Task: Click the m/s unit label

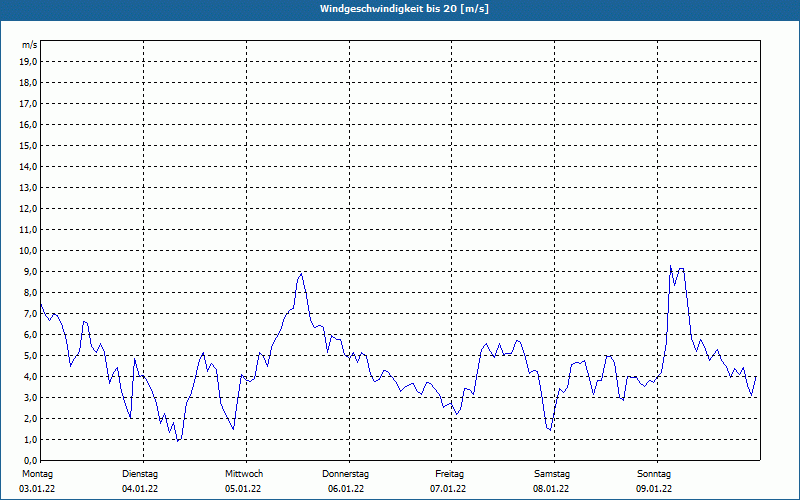Action: coord(30,45)
